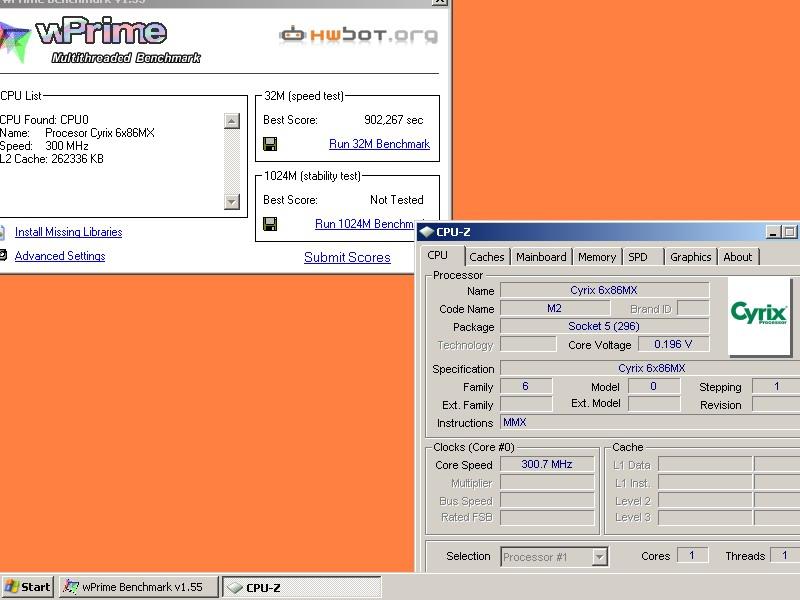Switch to the Caches tab

point(487,257)
